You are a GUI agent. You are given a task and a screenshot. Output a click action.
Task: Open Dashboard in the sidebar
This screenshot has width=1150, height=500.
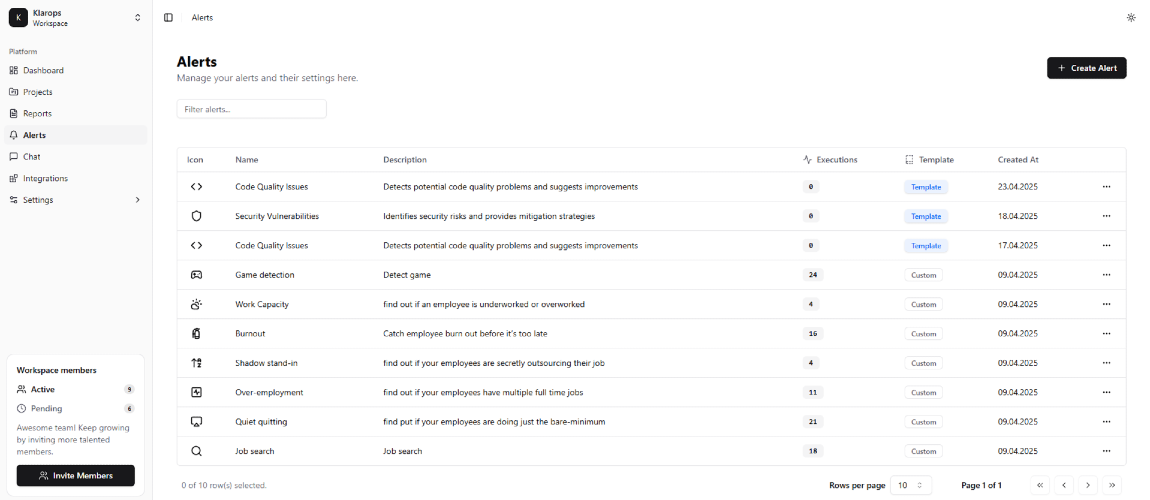click(x=76, y=70)
